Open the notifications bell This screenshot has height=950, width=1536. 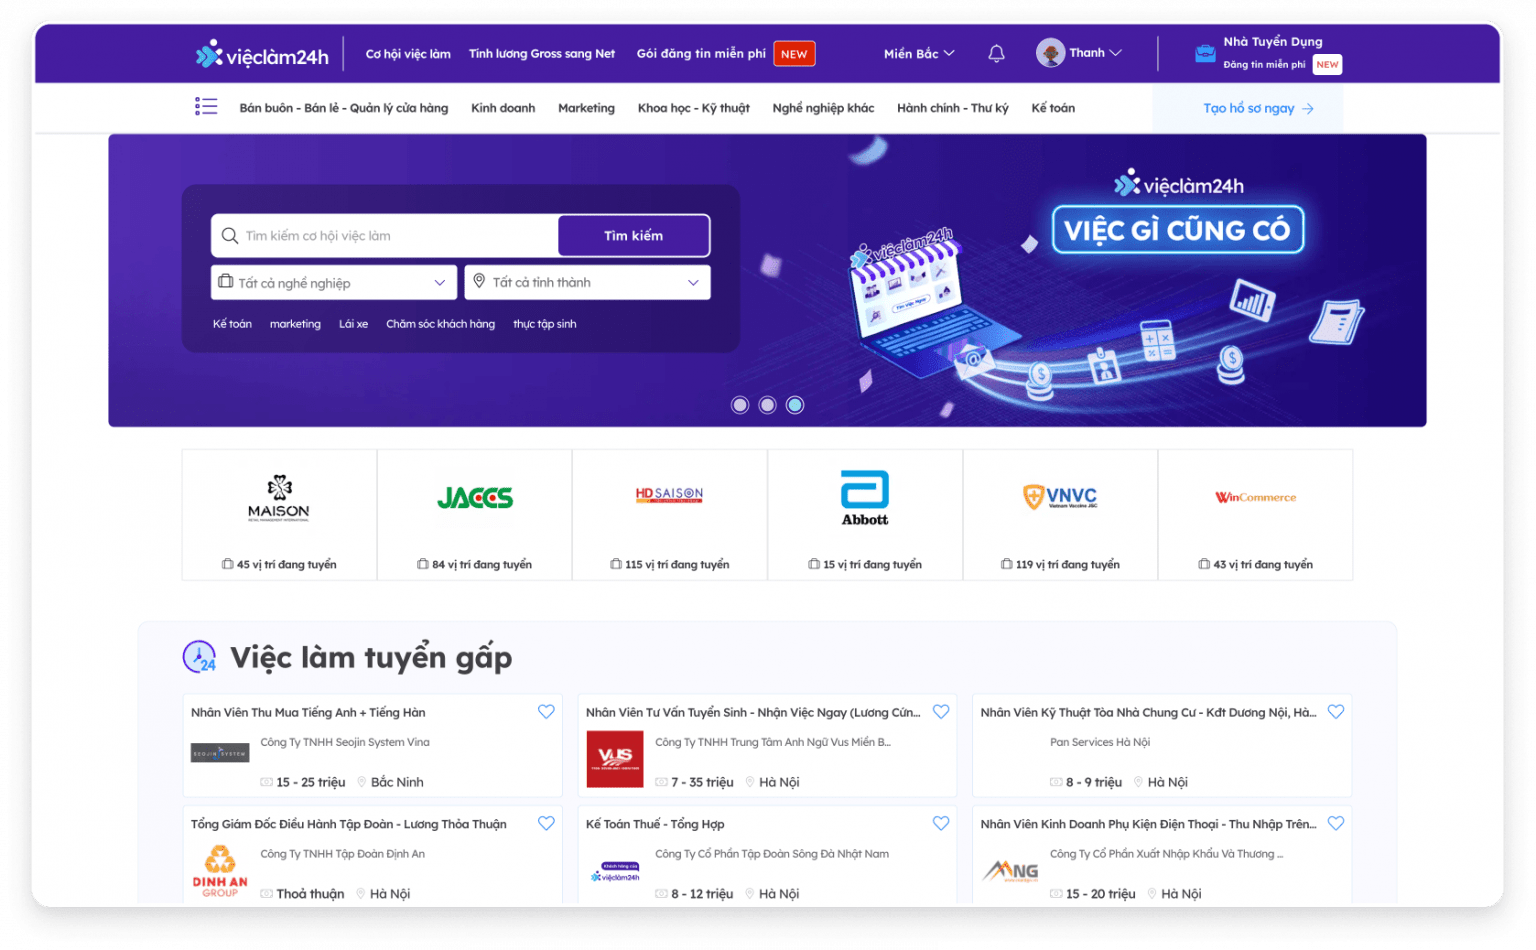pyautogui.click(x=996, y=53)
